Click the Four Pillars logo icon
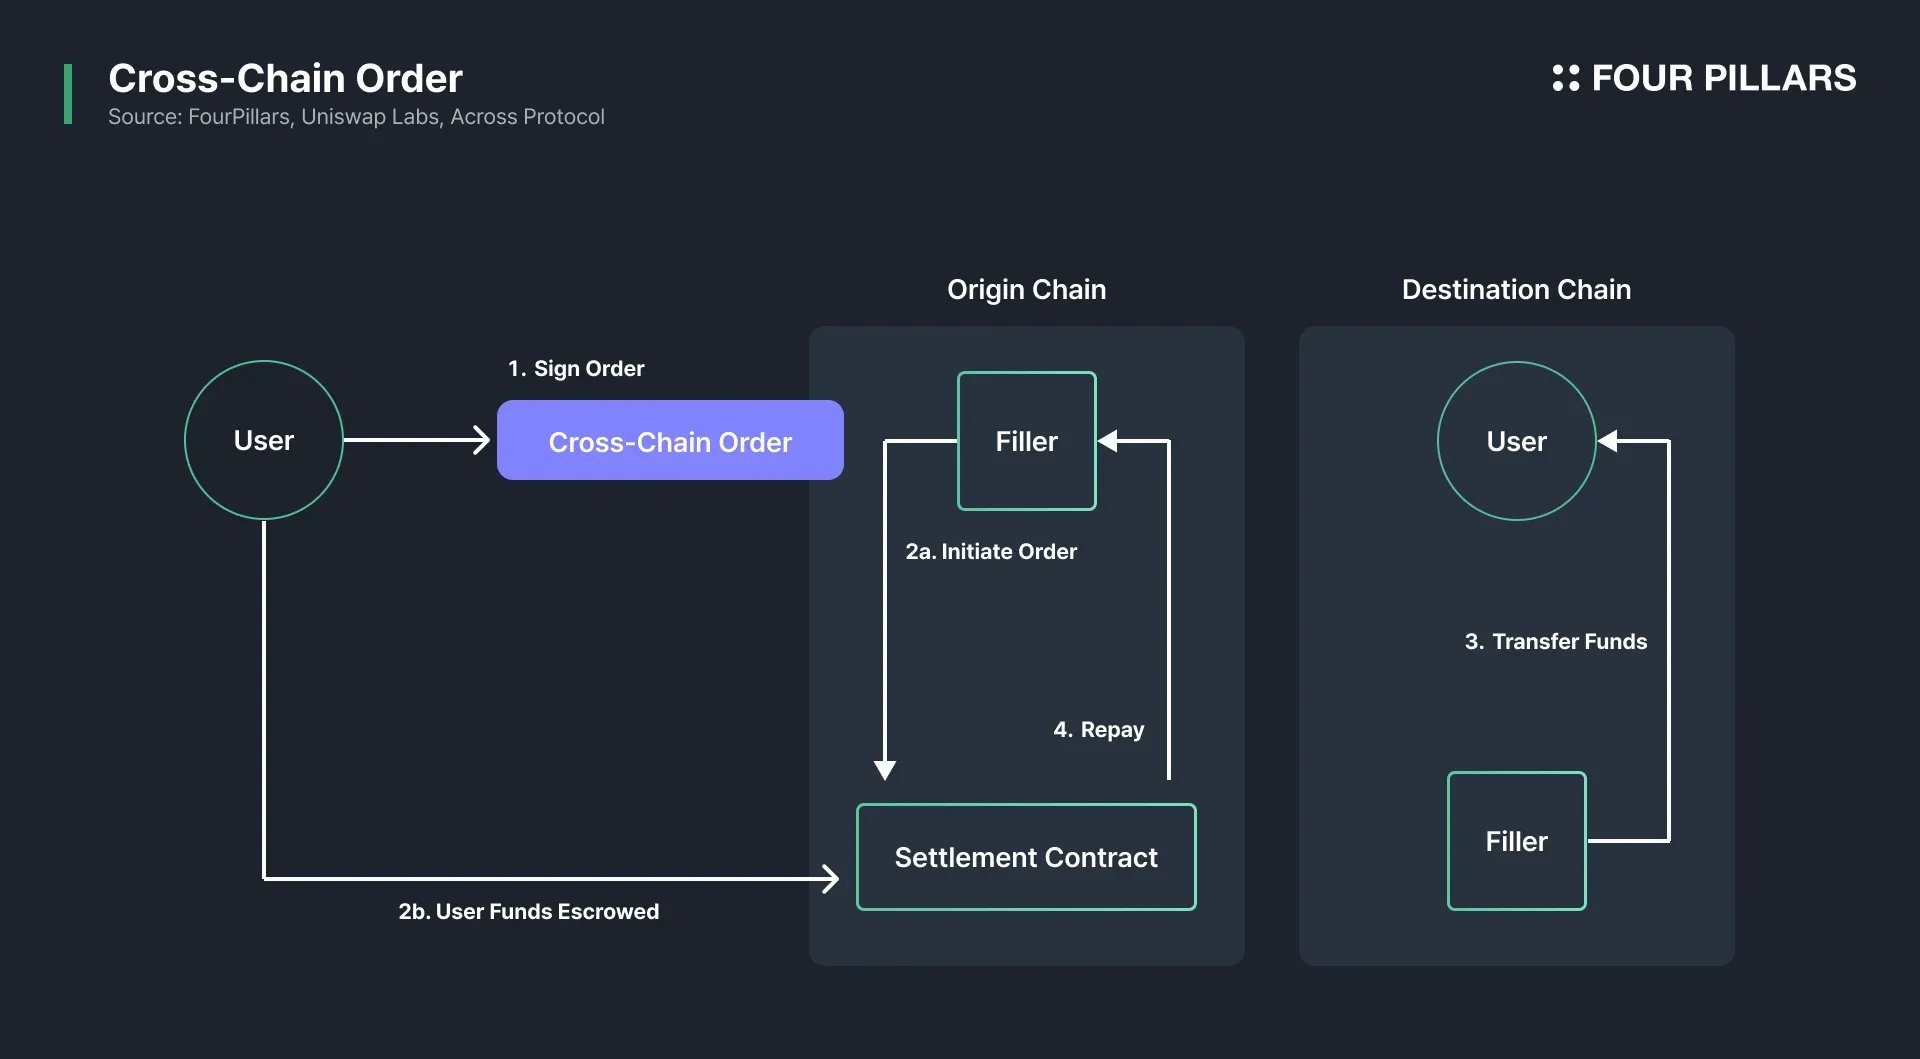 point(1566,77)
